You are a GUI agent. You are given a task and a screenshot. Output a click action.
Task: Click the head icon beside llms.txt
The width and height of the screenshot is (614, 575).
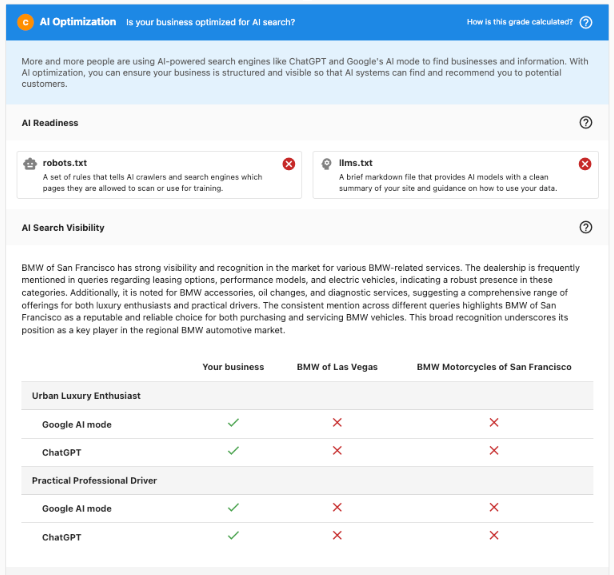[x=325, y=164]
